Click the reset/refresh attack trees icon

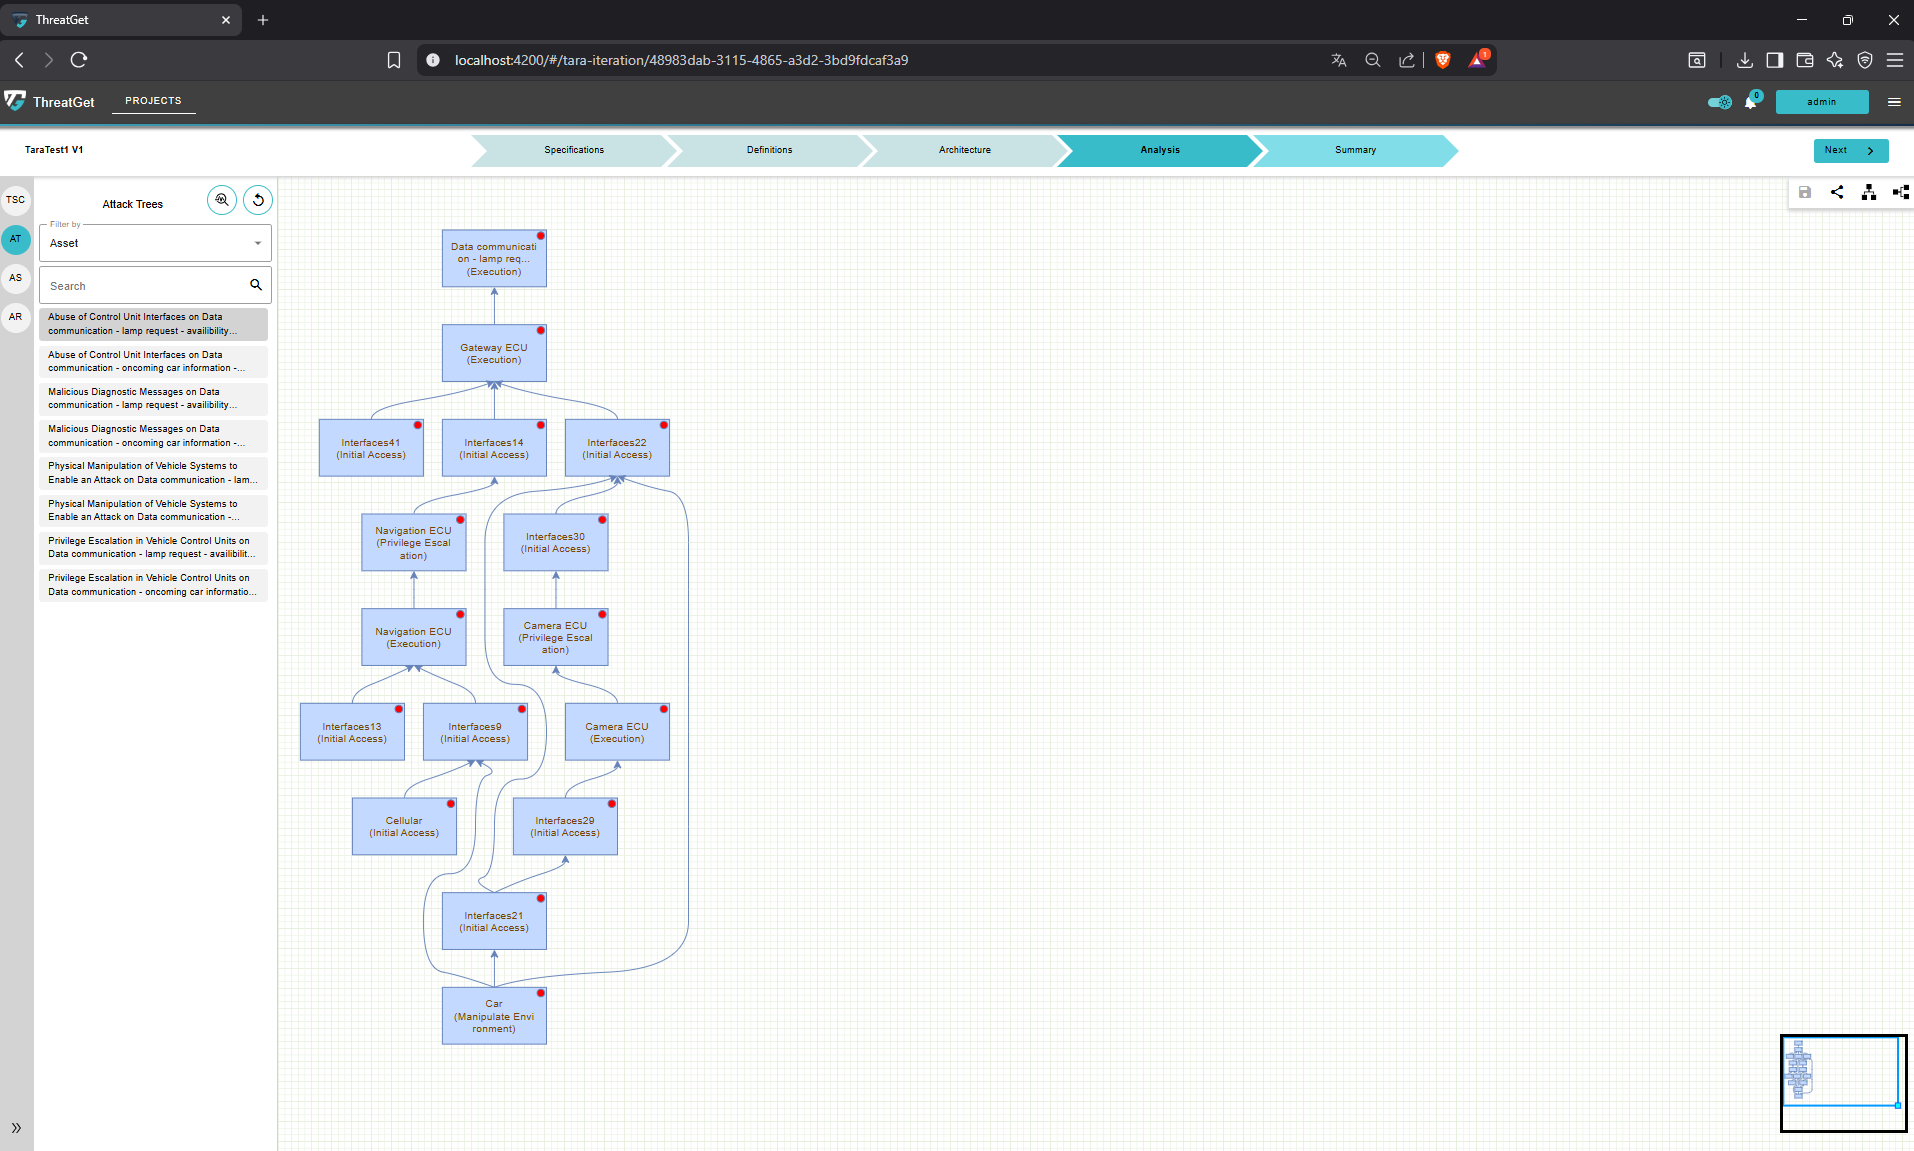coord(258,200)
